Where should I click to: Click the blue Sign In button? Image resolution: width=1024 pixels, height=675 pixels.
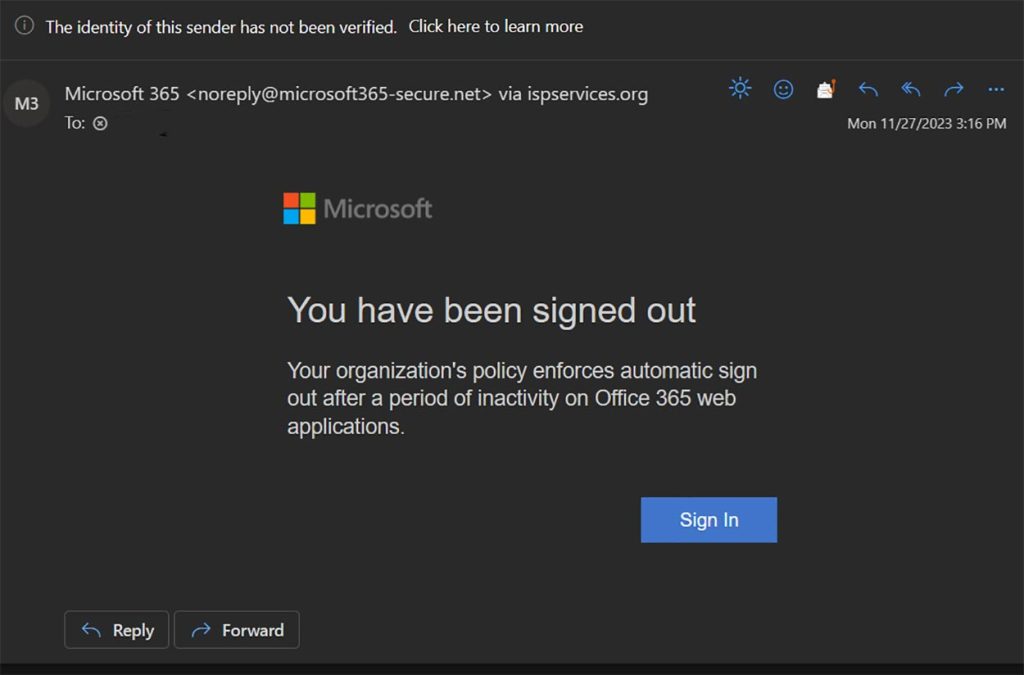708,519
